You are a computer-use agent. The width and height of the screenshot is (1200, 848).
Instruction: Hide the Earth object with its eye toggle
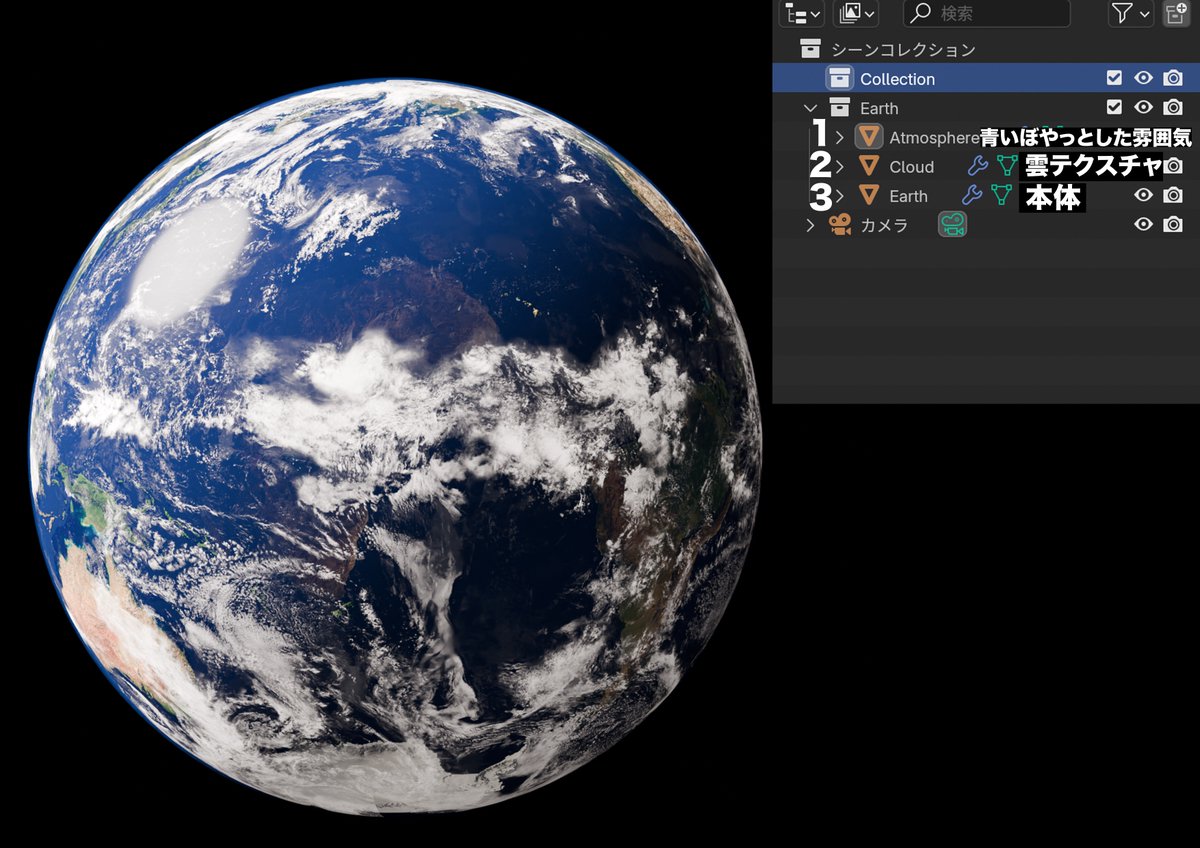(x=1144, y=196)
